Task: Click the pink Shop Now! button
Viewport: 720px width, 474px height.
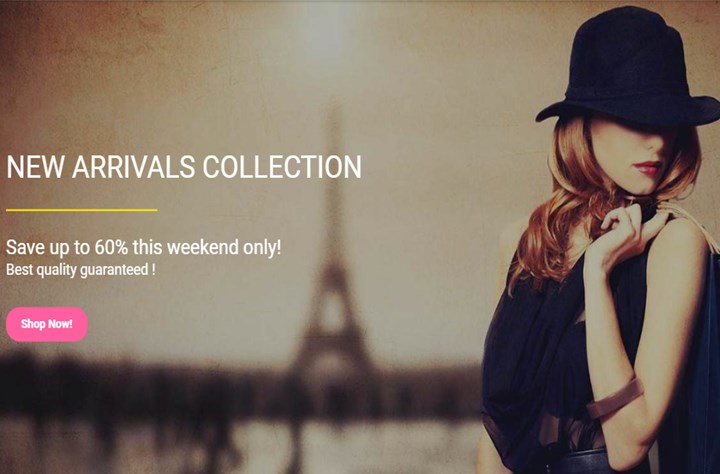Action: (47, 324)
